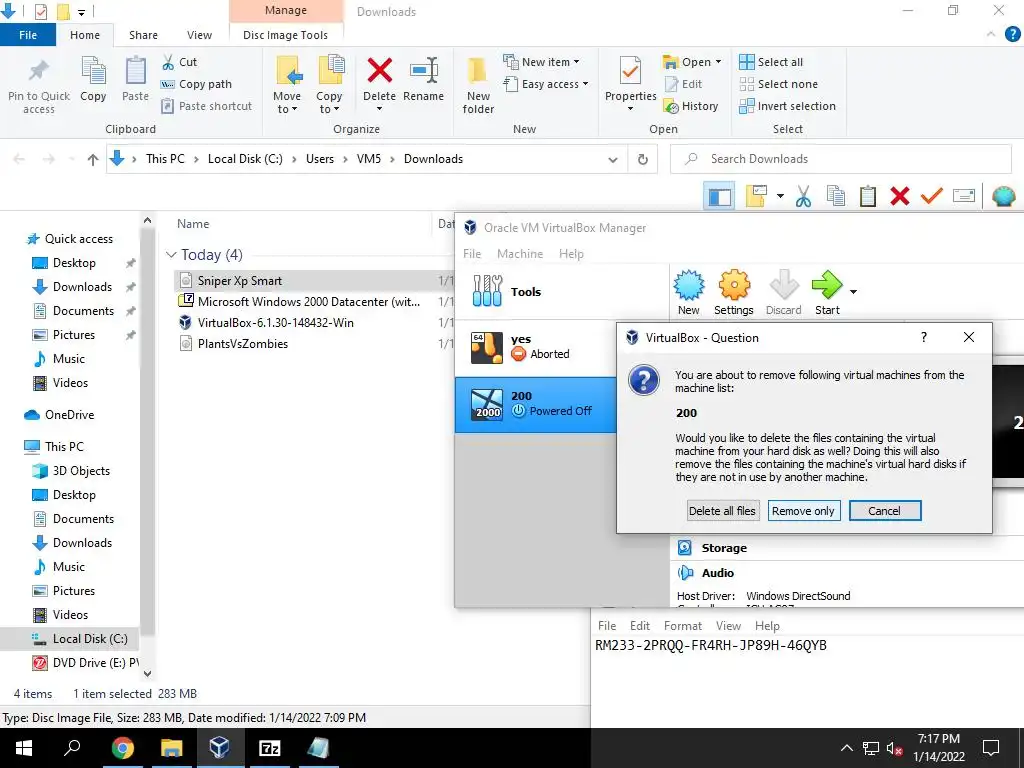
Task: Switch to the Share ribbon tab
Action: [x=143, y=35]
